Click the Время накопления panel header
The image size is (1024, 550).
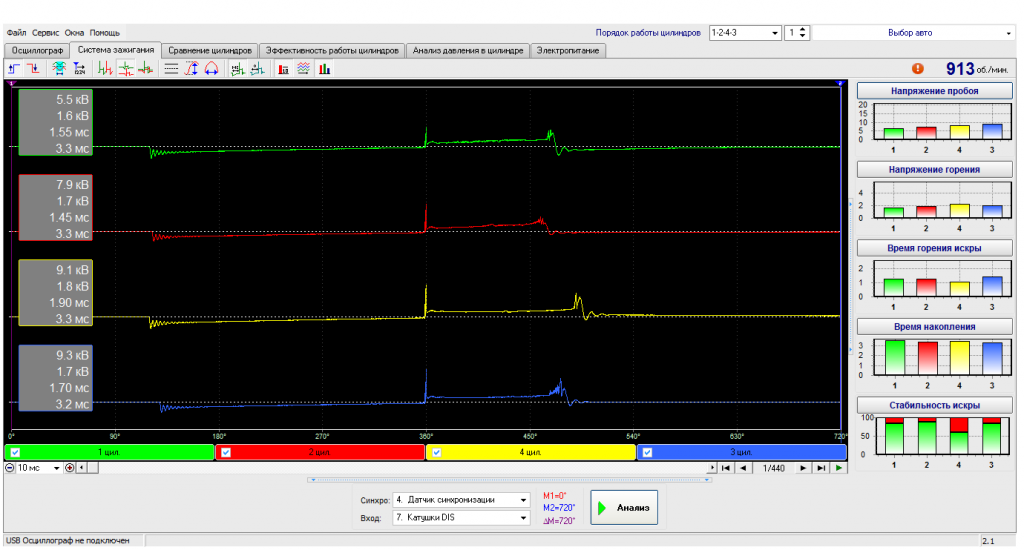coord(934,326)
